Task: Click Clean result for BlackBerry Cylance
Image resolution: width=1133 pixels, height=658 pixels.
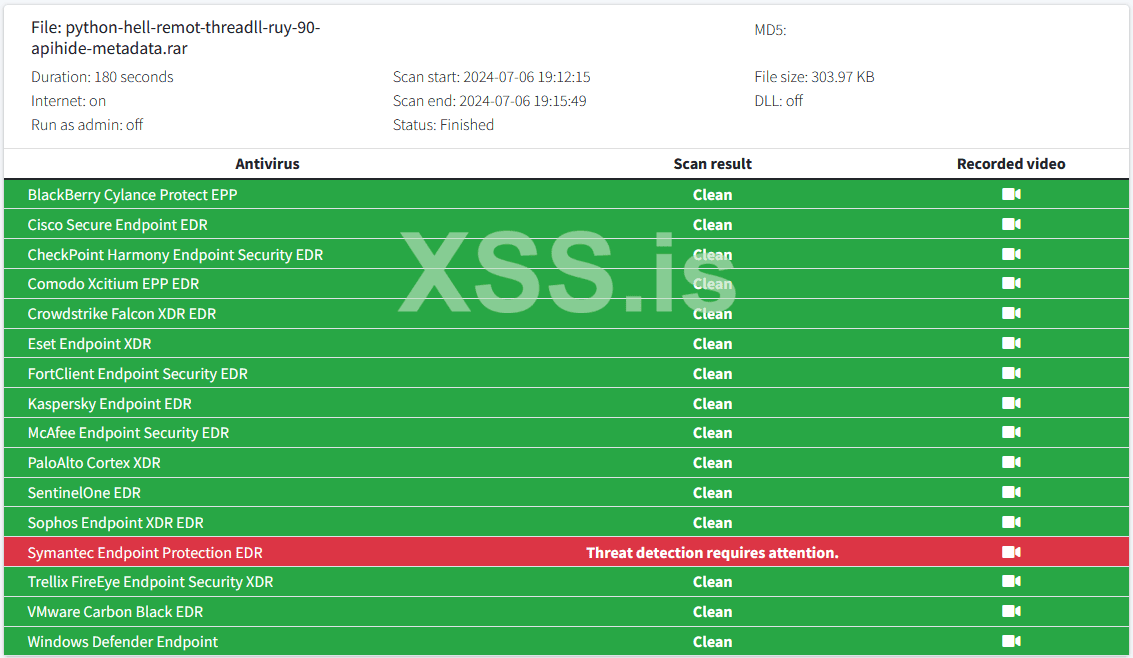Action: click(x=712, y=195)
